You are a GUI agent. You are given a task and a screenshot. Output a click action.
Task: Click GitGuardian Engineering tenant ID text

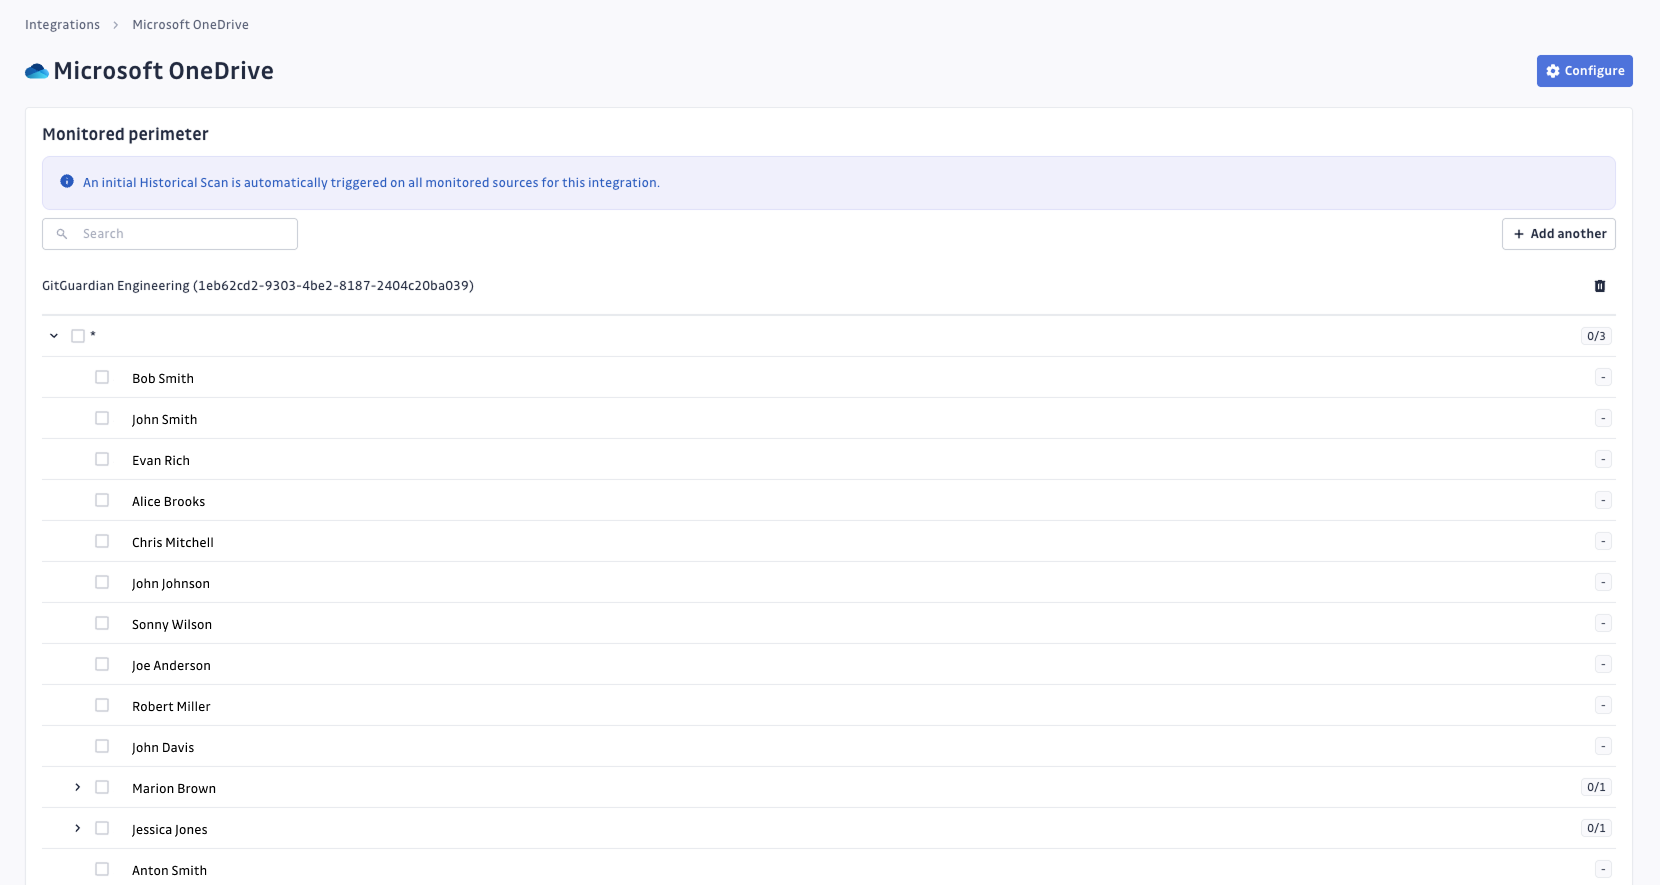point(258,286)
